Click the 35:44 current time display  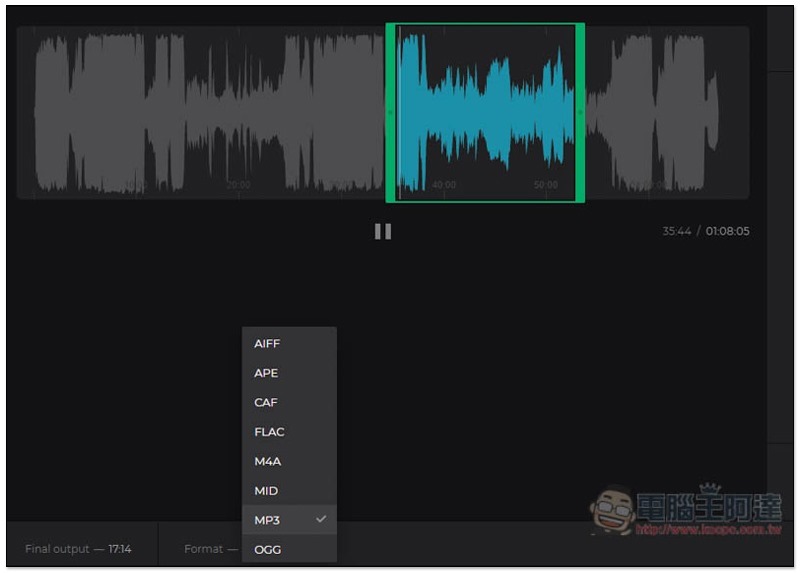tap(676, 231)
